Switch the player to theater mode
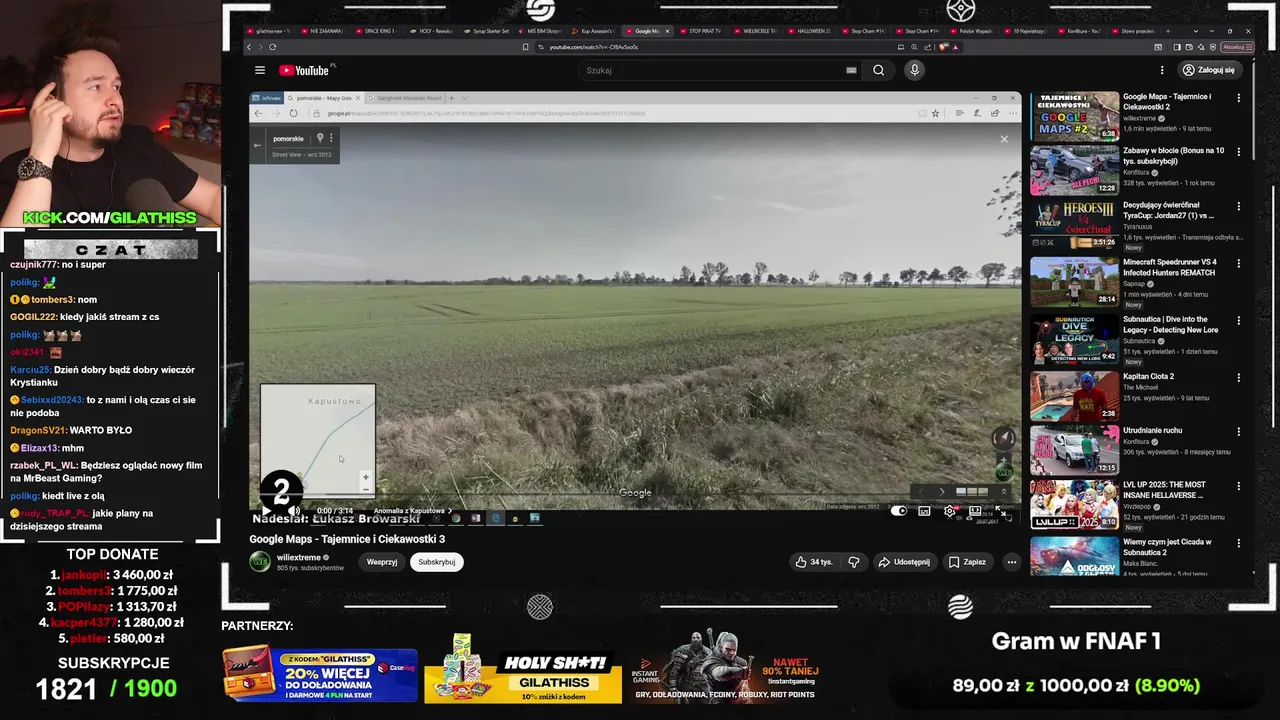1280x720 pixels. tap(975, 511)
